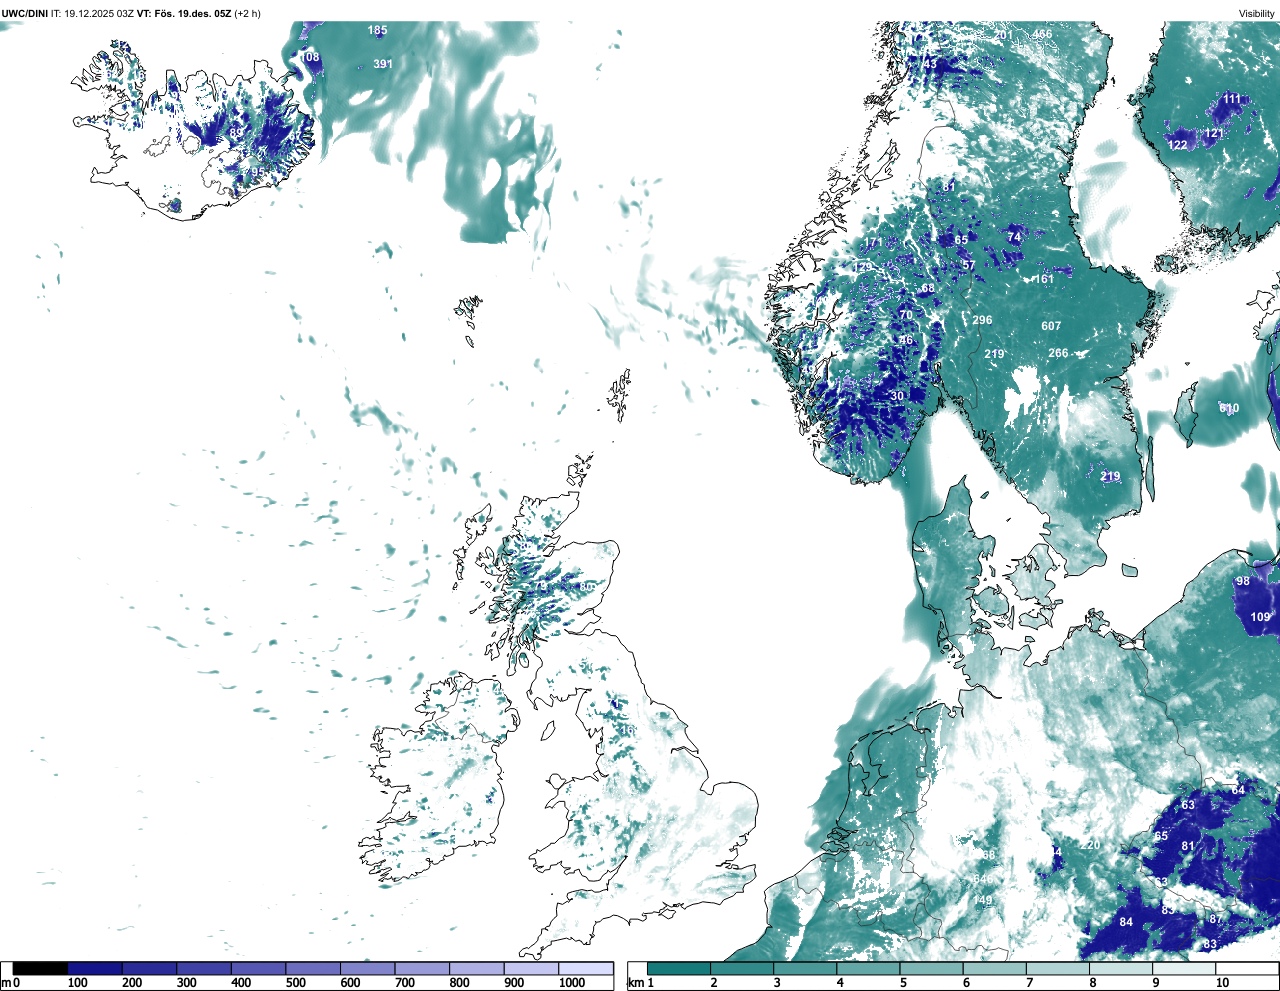Click the "121" visibility value over Finland
The width and height of the screenshot is (1280, 991).
click(1214, 133)
